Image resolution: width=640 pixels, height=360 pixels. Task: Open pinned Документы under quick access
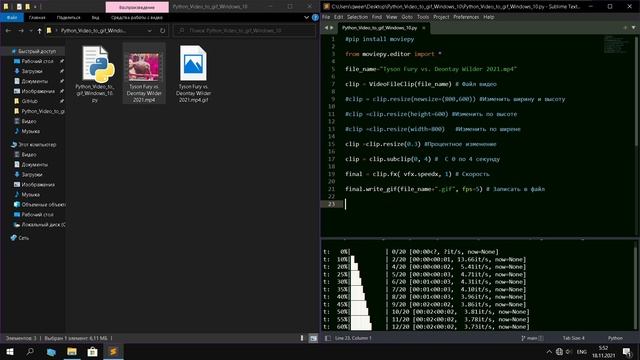(x=35, y=81)
